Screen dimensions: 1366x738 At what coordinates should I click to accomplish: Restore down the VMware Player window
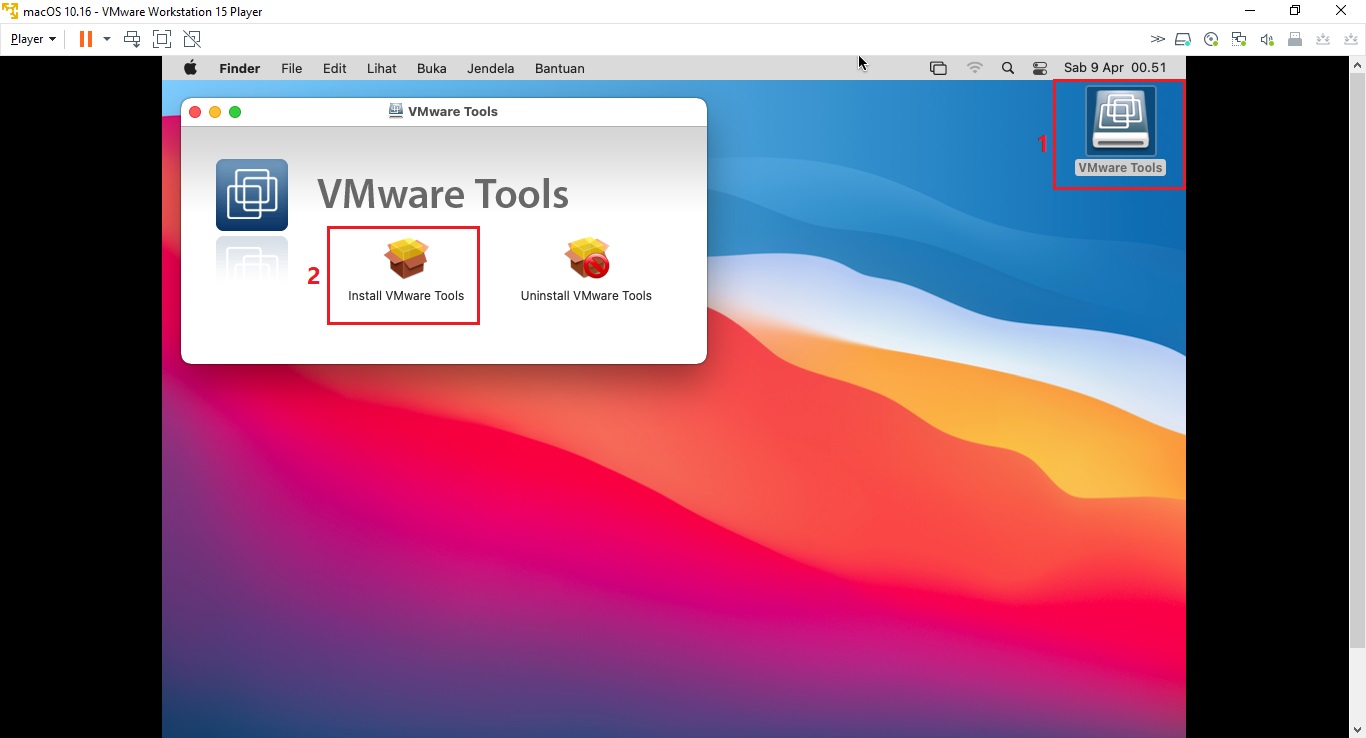[x=1295, y=11]
